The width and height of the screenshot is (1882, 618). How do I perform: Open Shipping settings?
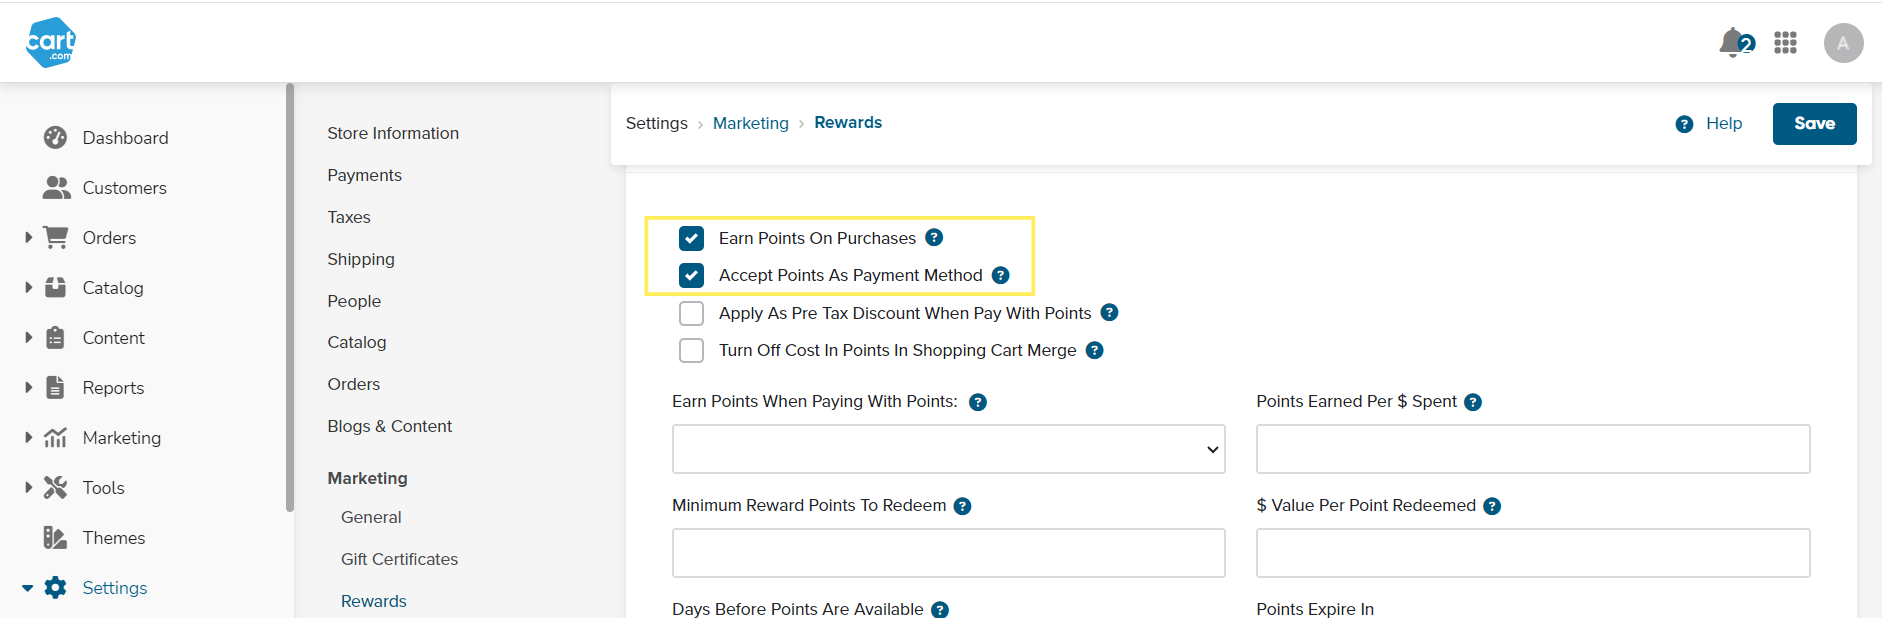click(x=361, y=259)
